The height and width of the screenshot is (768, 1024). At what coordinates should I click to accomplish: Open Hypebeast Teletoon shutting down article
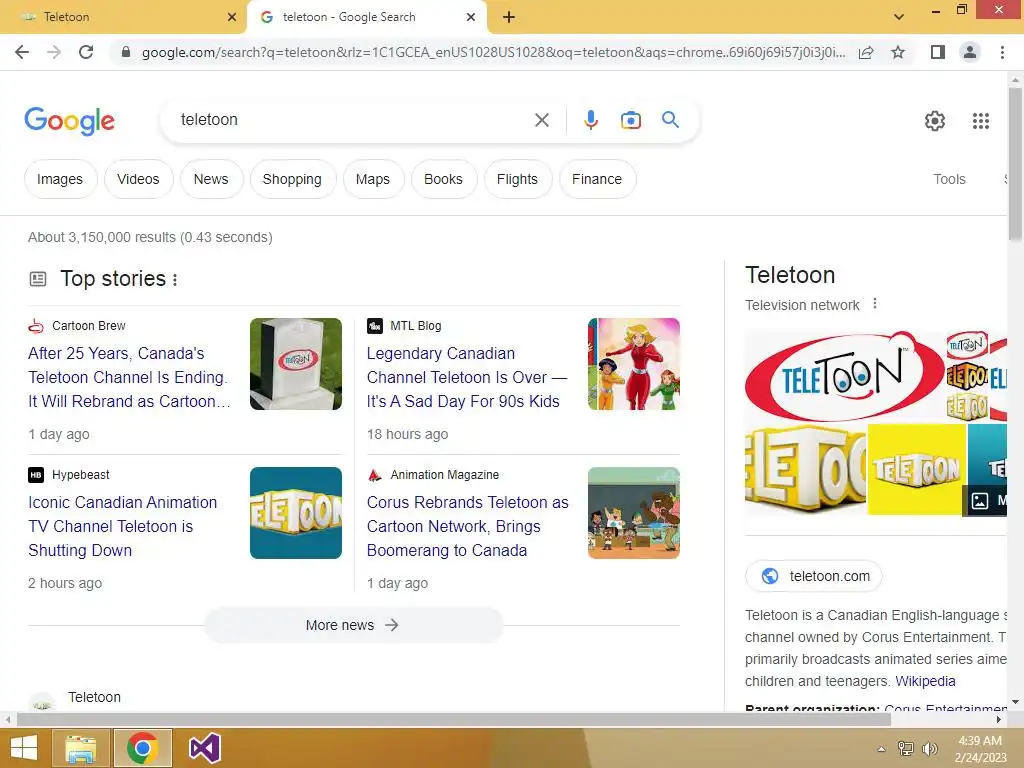point(123,526)
